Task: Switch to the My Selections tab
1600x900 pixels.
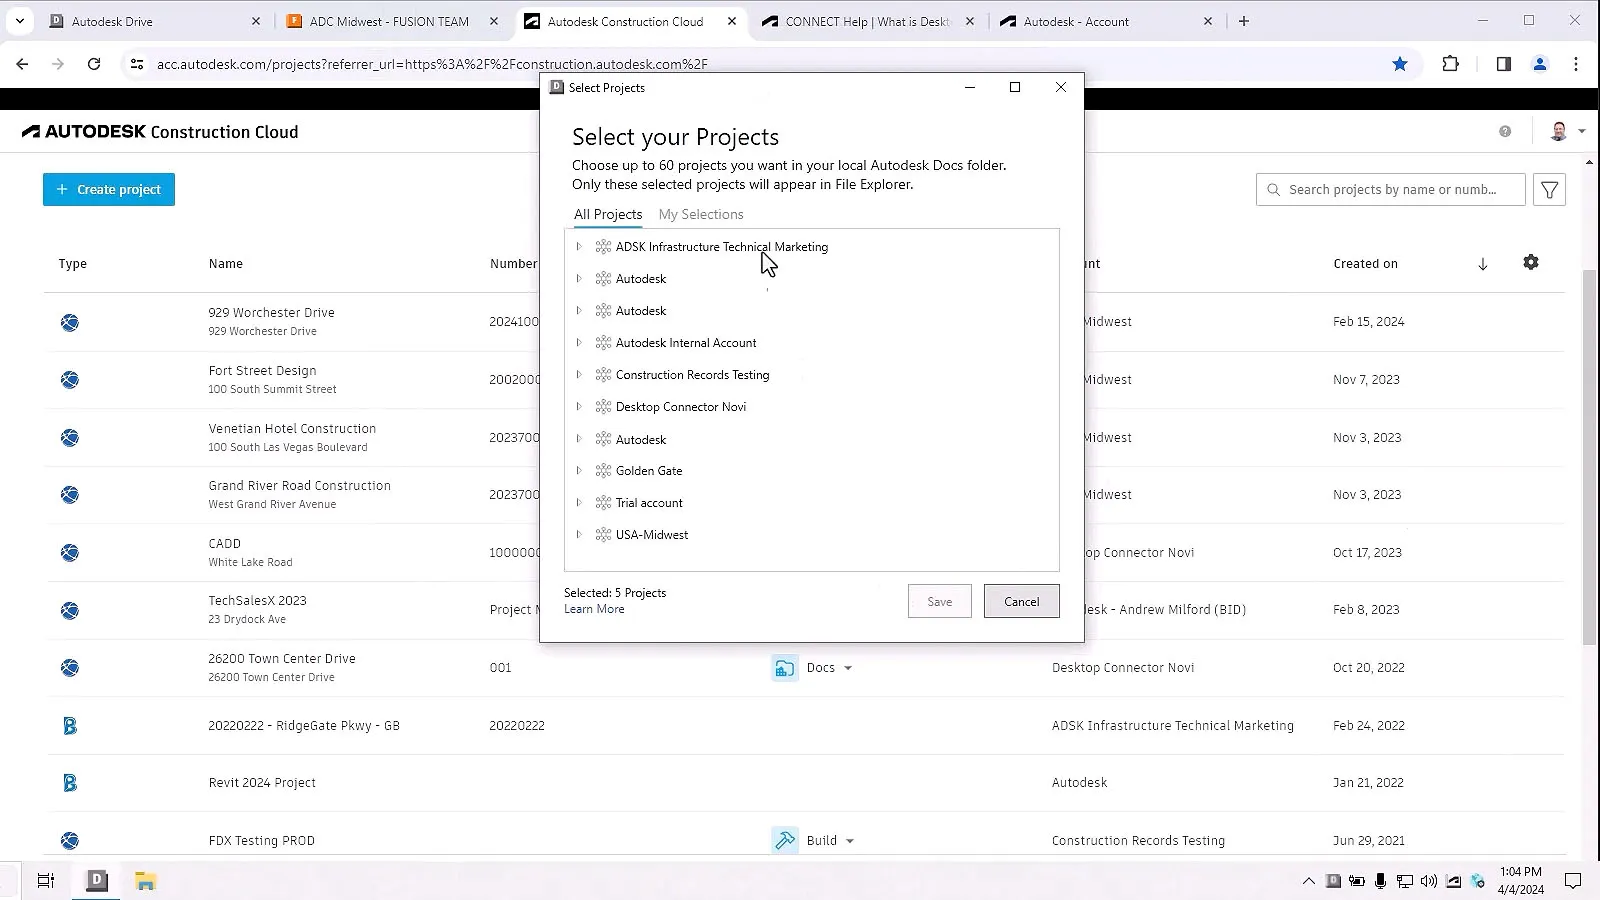Action: click(700, 214)
